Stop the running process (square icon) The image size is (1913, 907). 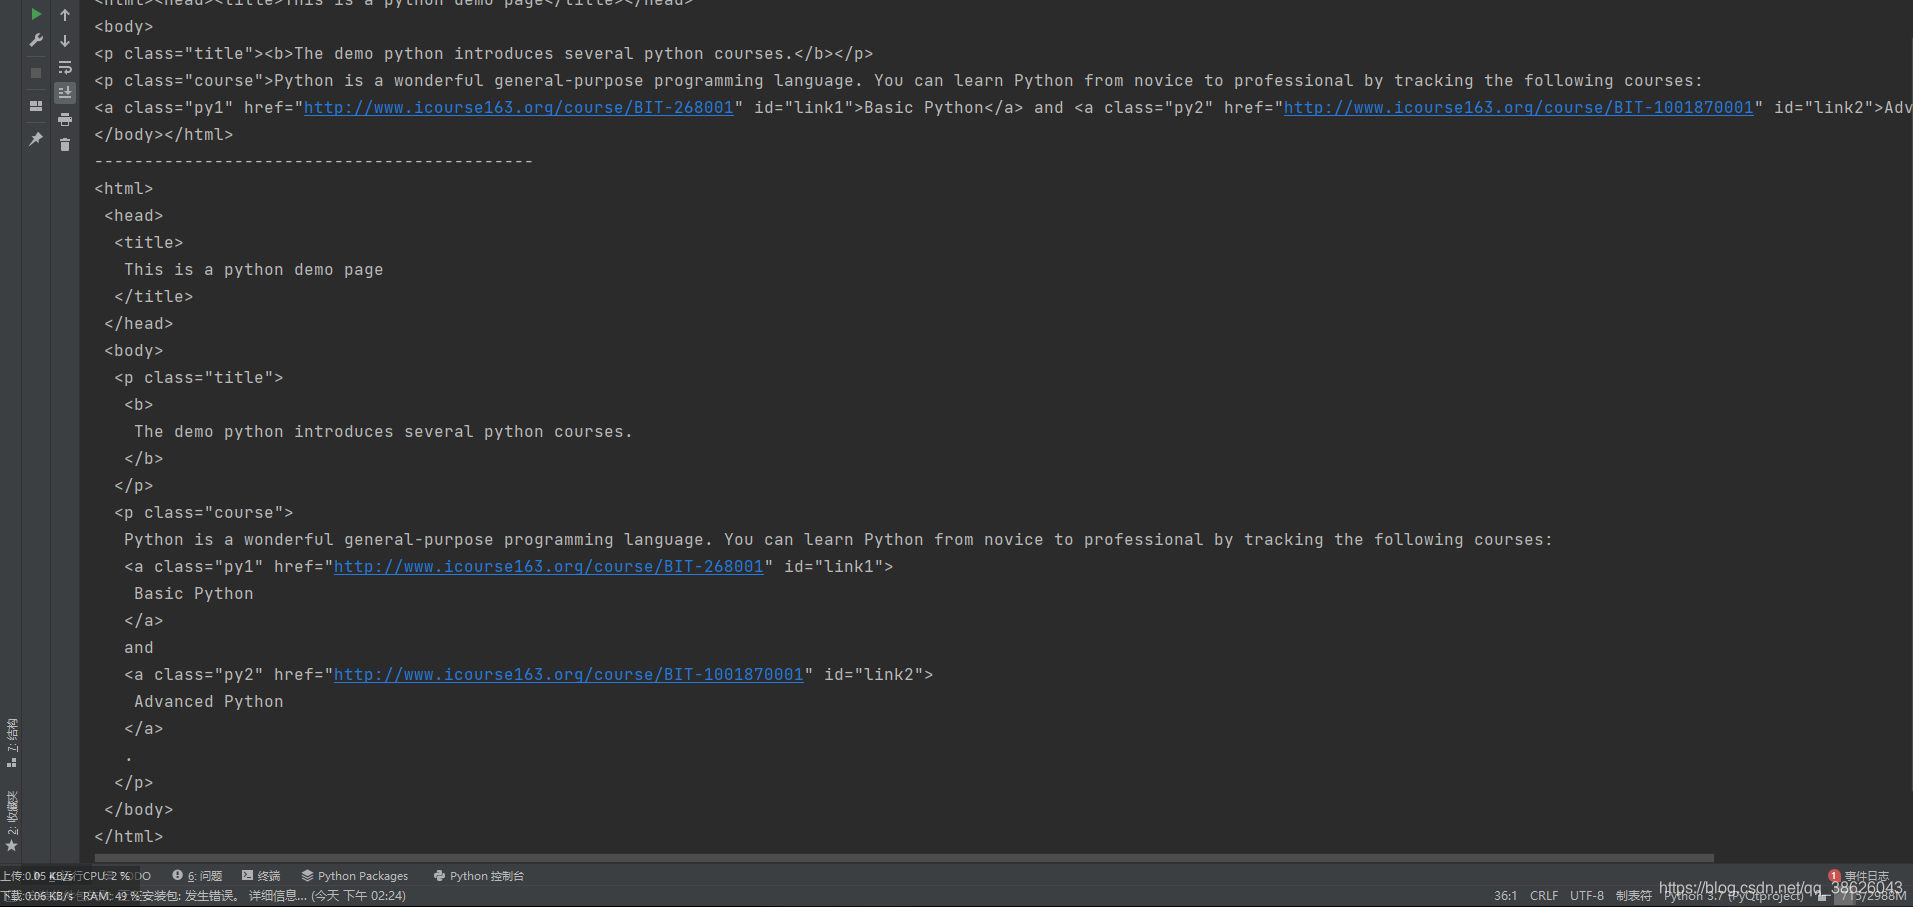(36, 73)
